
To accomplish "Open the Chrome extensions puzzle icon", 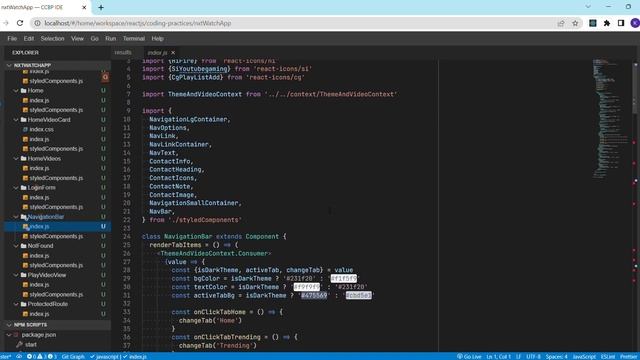I will click(607, 23).
